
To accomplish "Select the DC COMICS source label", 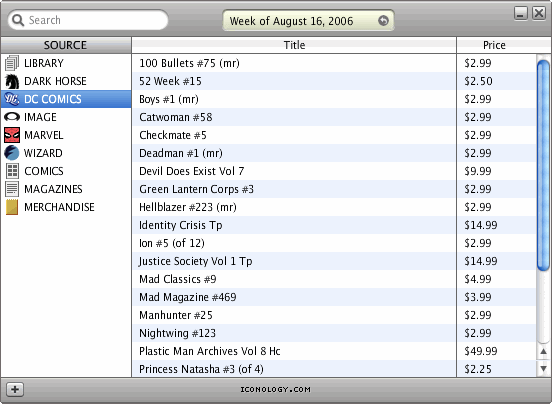I will click(x=53, y=99).
